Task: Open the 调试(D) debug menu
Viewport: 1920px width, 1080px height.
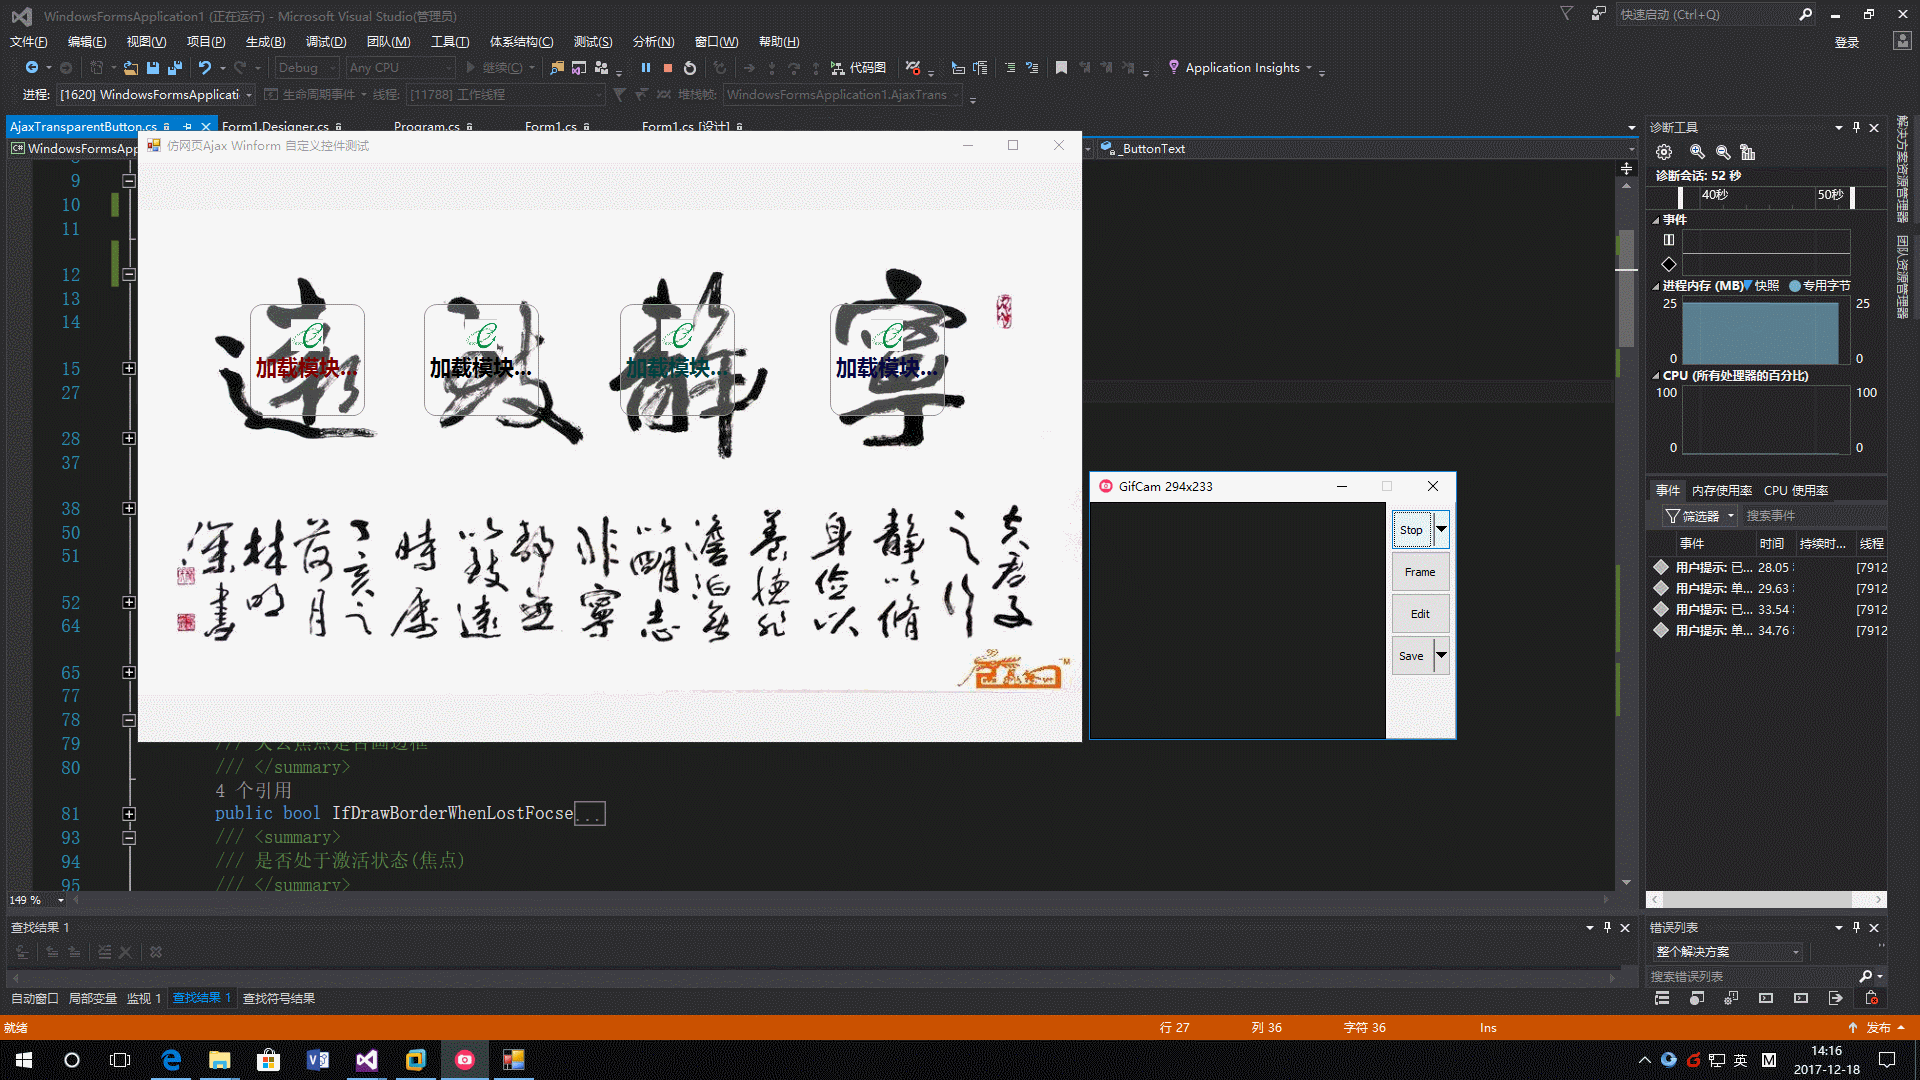Action: 326,41
